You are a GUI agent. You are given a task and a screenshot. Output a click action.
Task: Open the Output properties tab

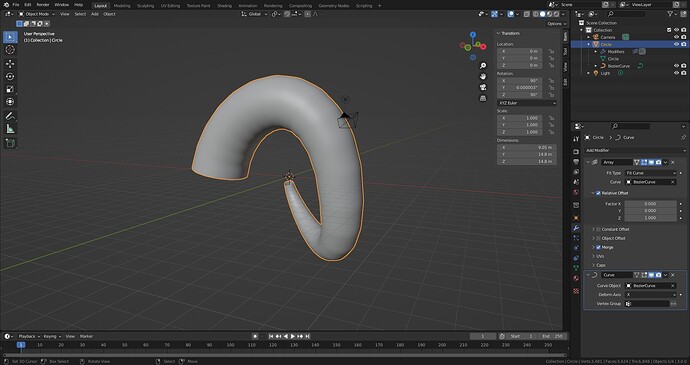576,162
